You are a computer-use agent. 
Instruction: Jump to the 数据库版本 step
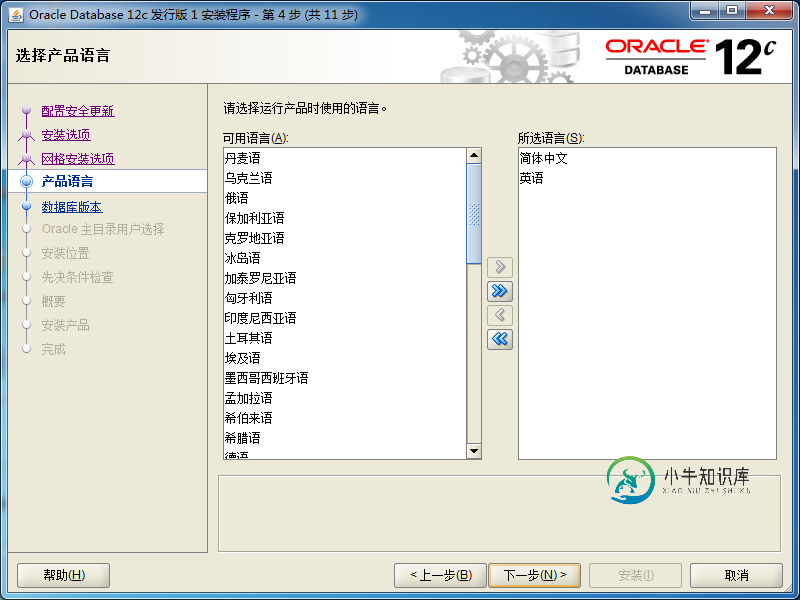pos(72,207)
